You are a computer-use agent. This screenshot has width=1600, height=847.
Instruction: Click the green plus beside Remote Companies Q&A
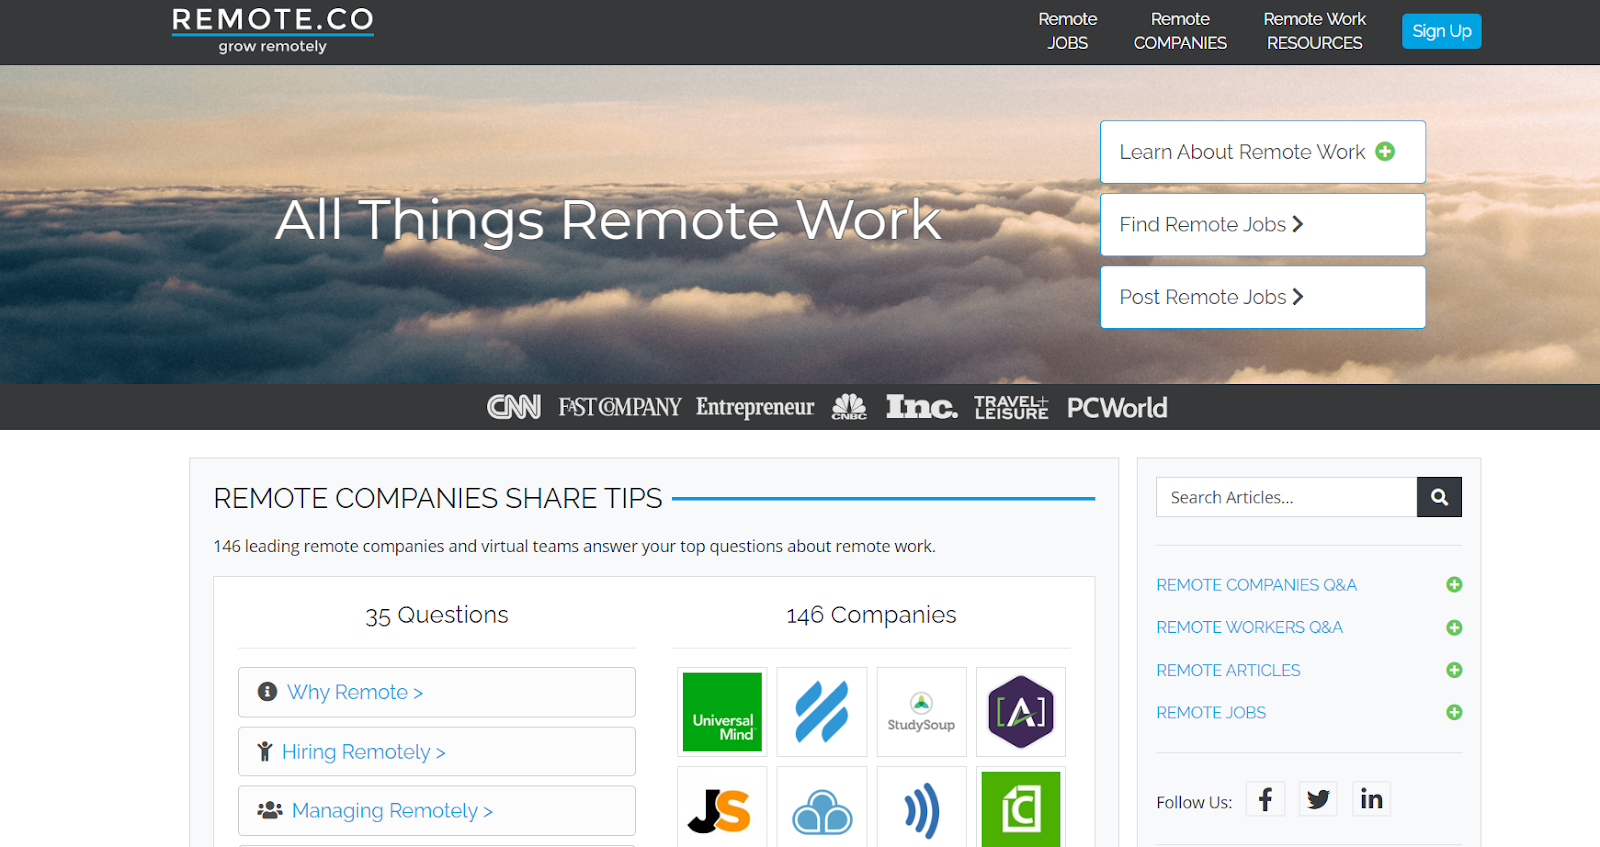pos(1454,585)
